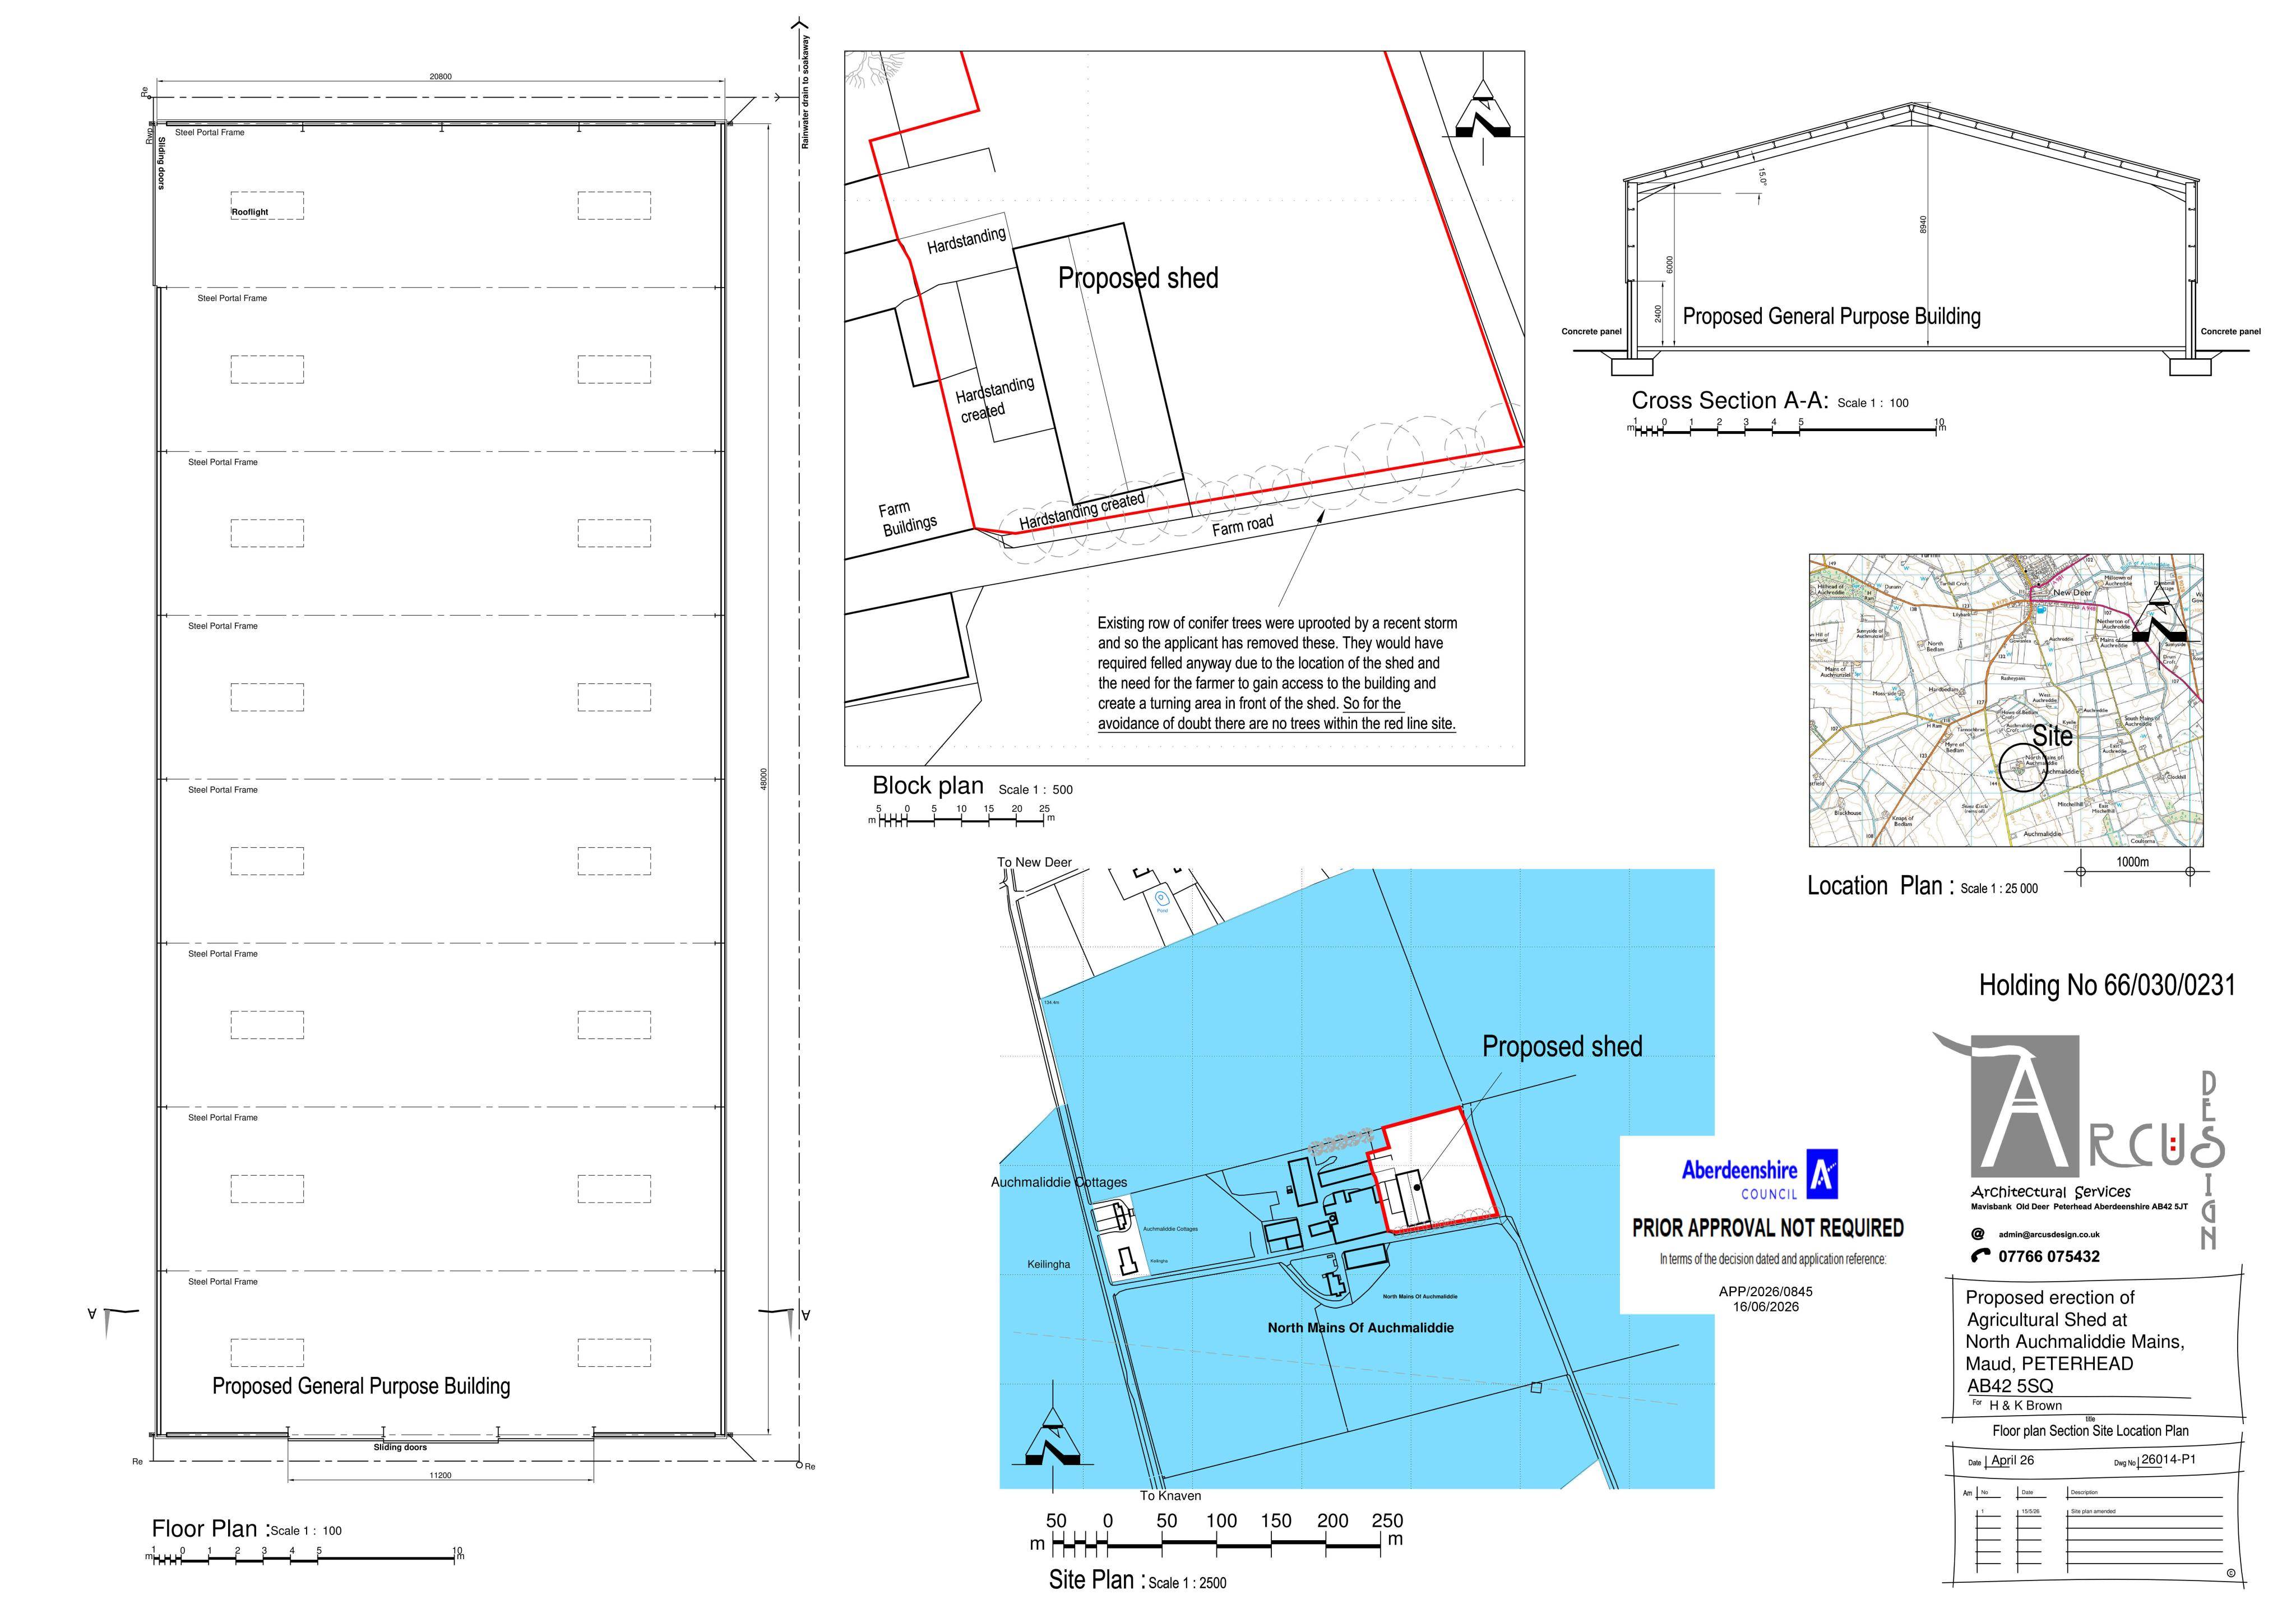Click the left 'Concrete panel' label on the section
This screenshot has height=1622, width=2296.
pos(1592,332)
